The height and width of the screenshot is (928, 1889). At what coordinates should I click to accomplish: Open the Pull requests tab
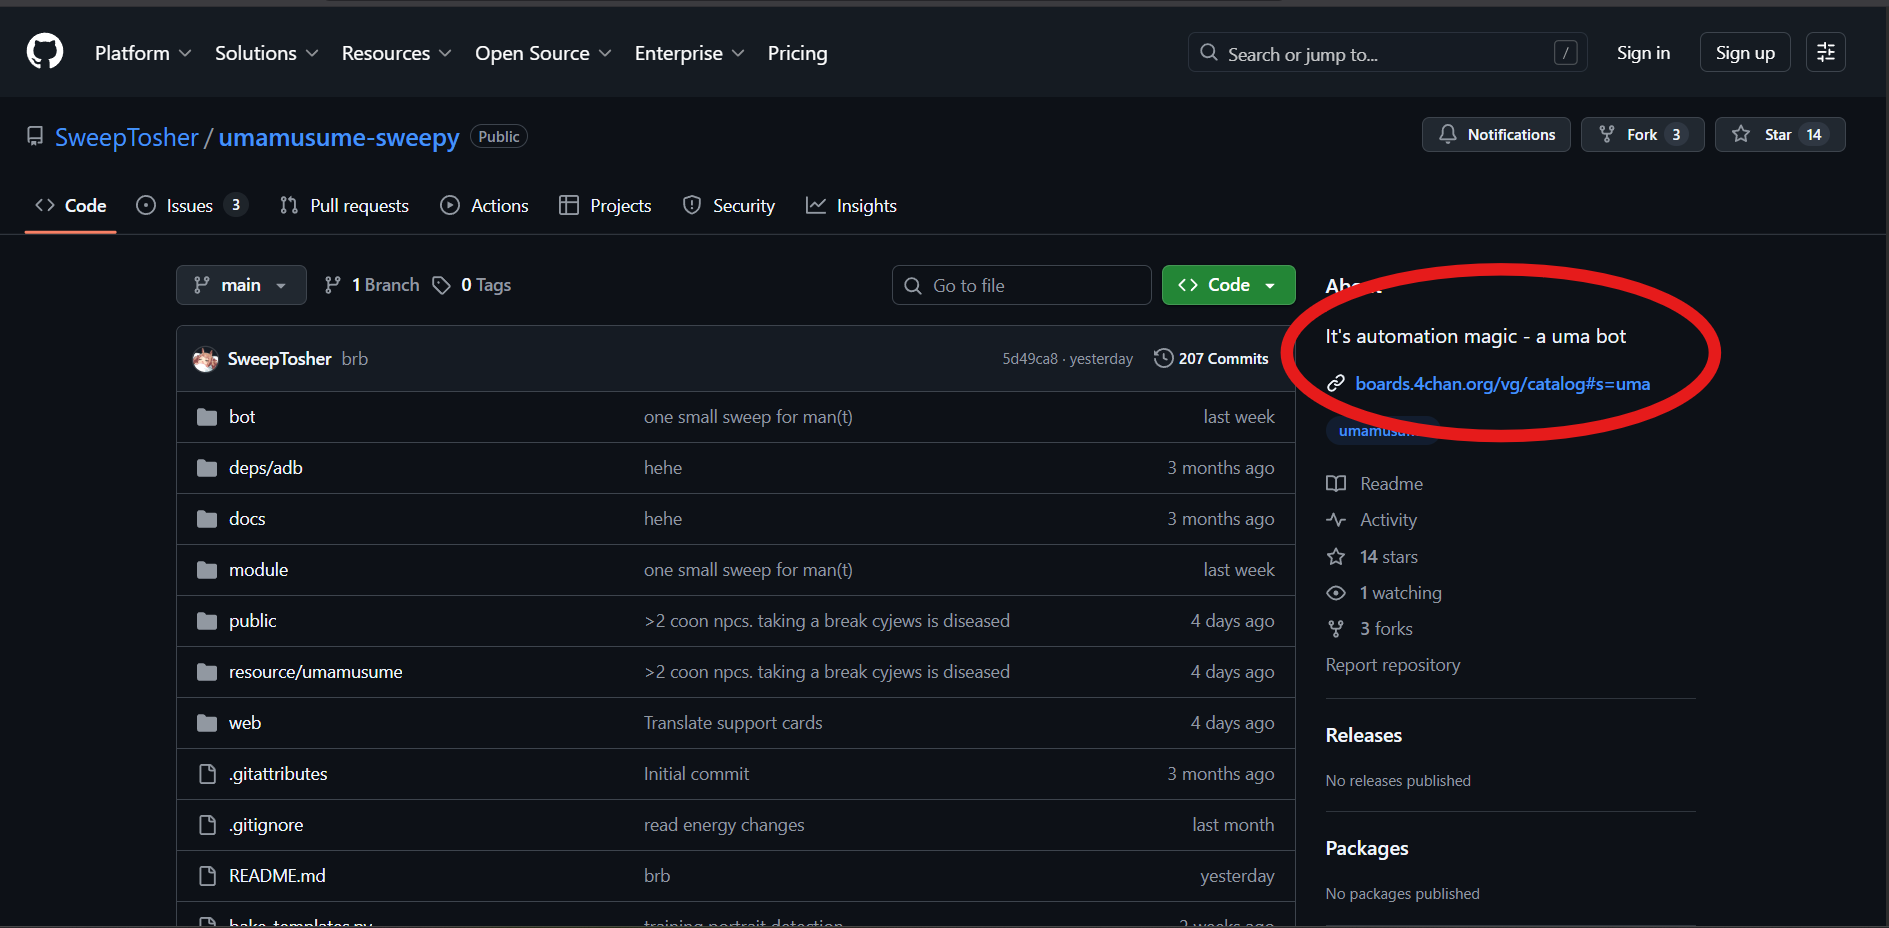pyautogui.click(x=345, y=206)
